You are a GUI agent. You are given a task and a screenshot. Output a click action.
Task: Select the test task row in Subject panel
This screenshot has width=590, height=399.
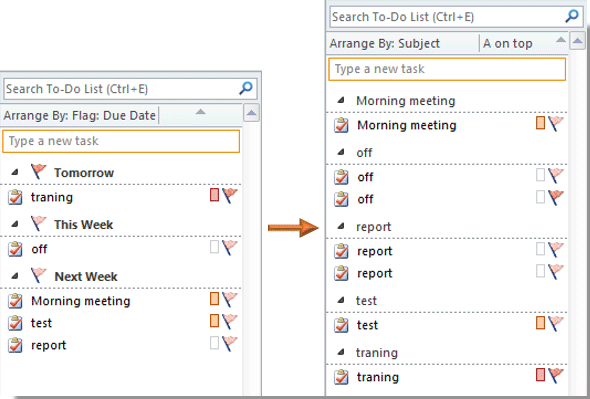[447, 325]
